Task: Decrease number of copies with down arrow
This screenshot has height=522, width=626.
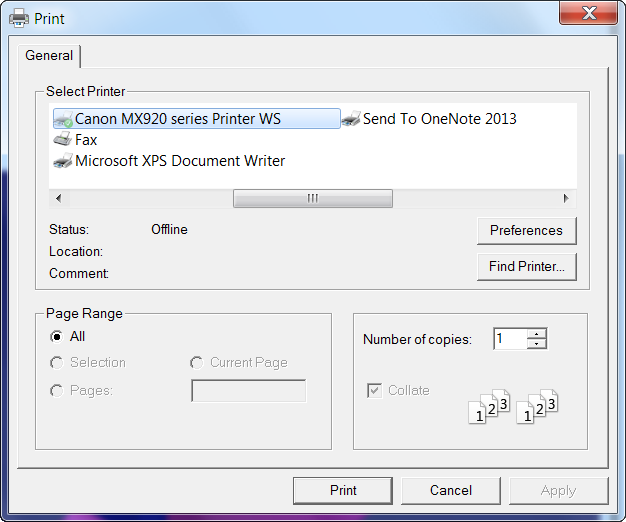Action: [537, 344]
